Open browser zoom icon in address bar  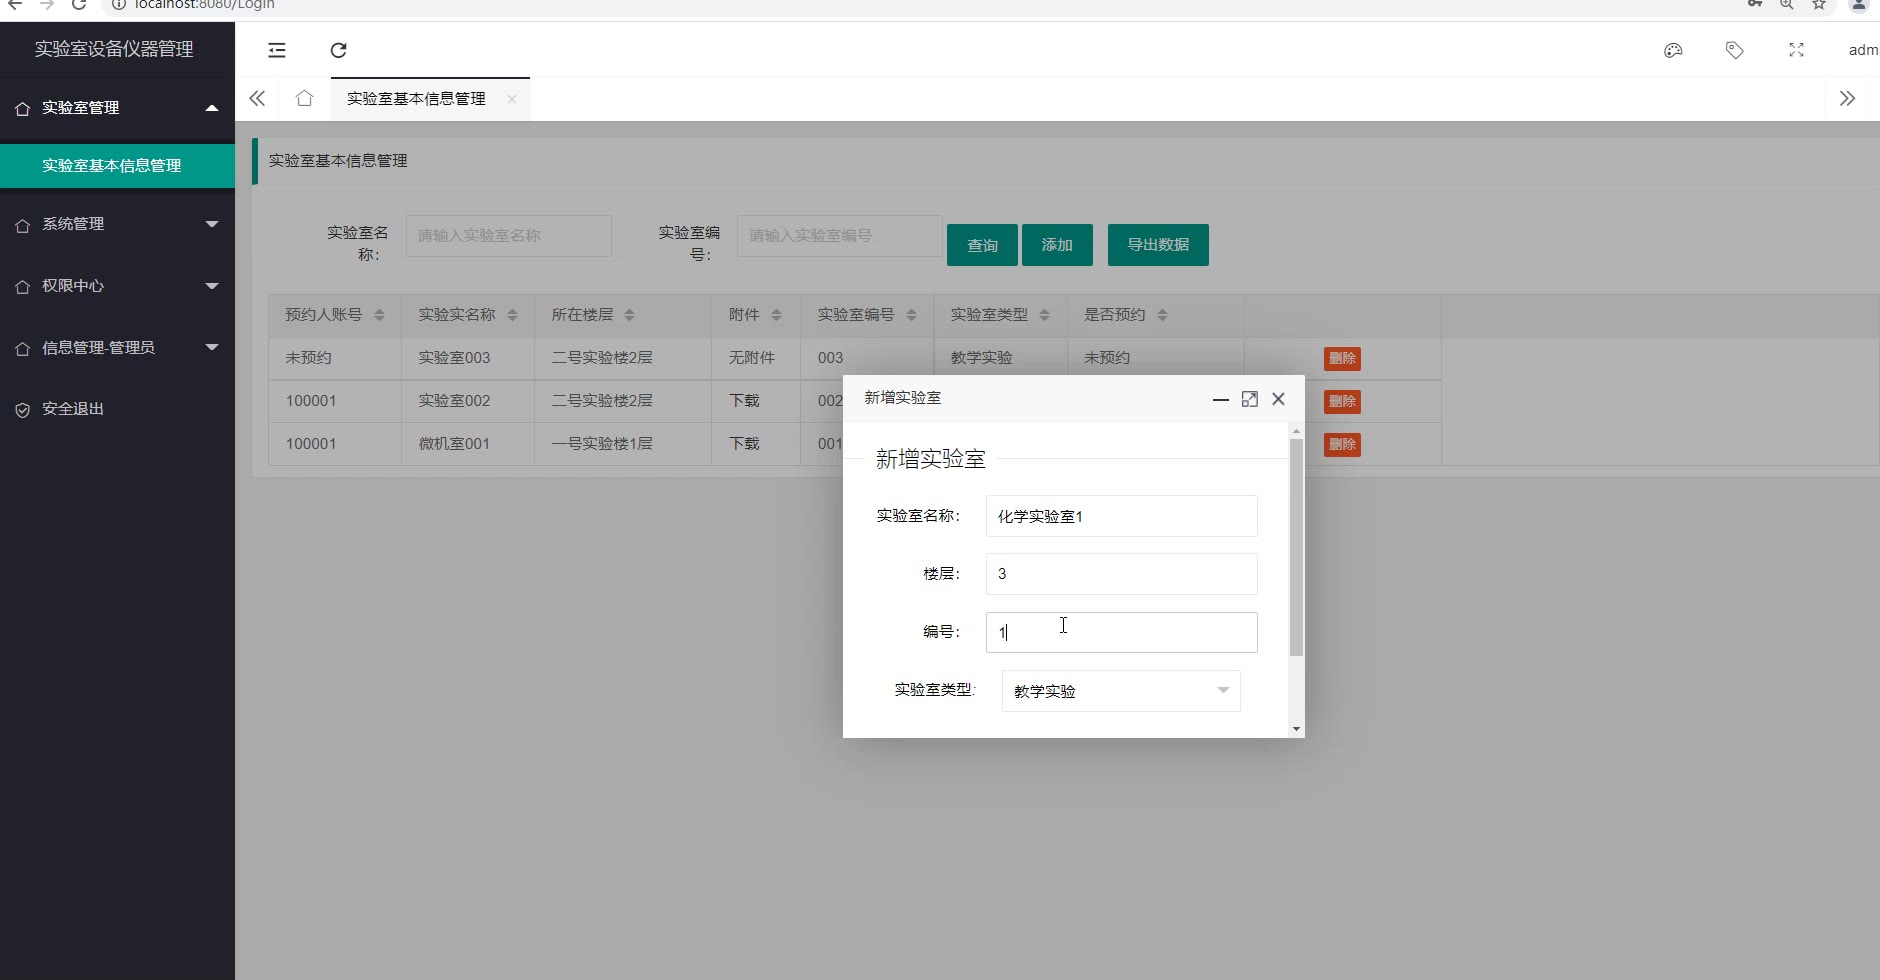point(1787,5)
